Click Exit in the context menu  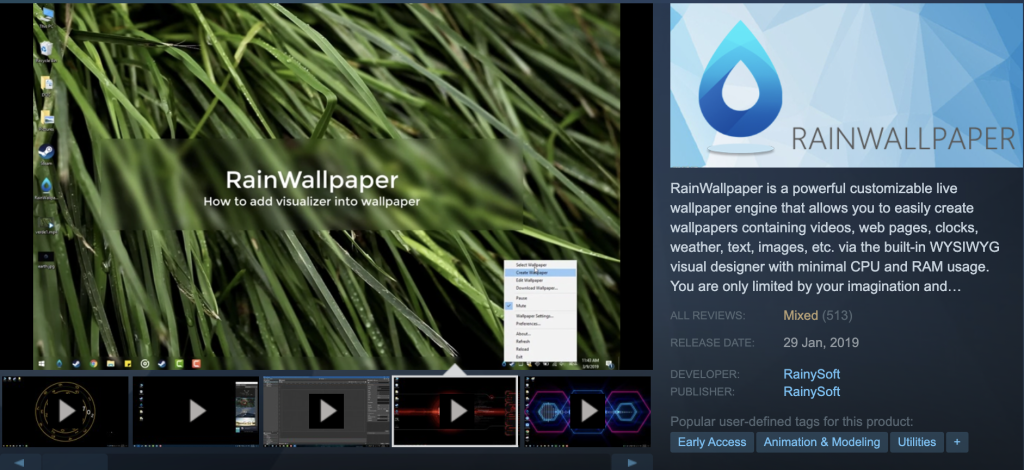tap(540, 357)
